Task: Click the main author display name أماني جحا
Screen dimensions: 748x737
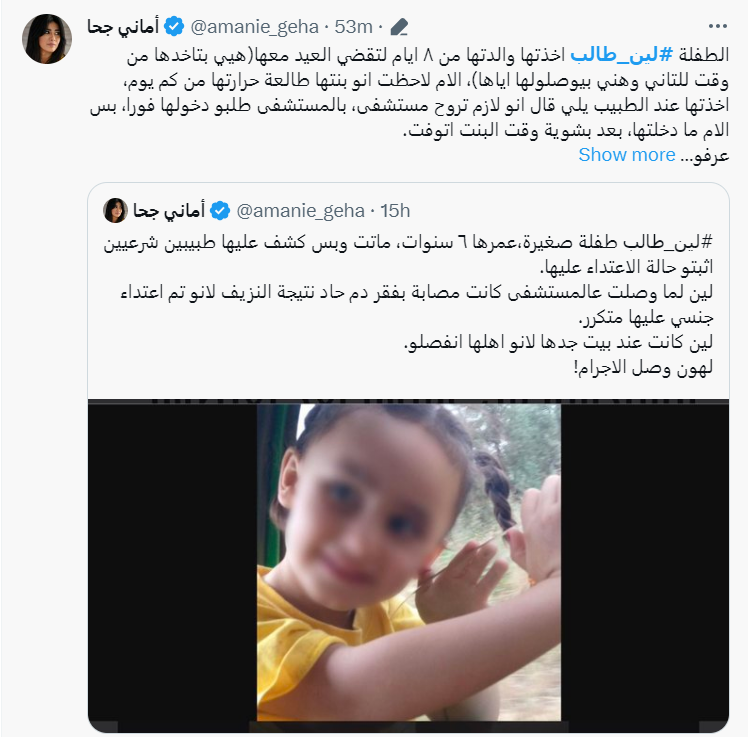Action: point(123,27)
